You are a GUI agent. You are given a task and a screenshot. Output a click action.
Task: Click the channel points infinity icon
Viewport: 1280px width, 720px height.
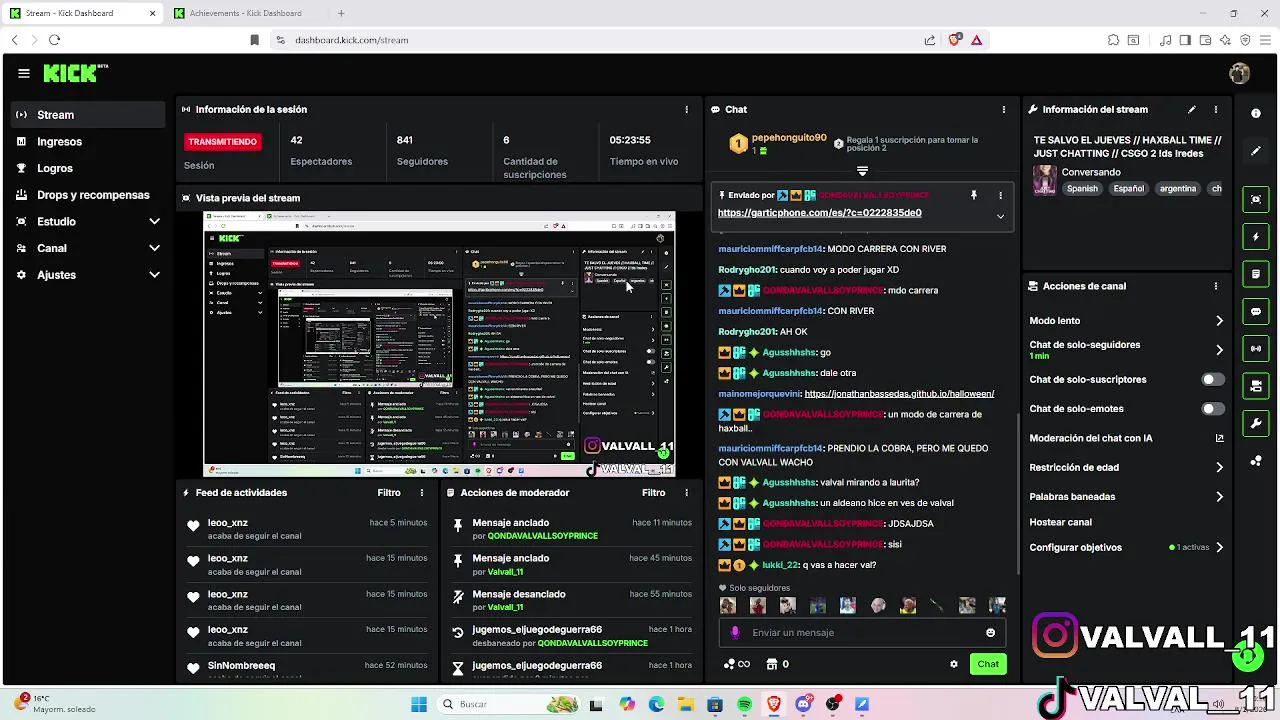click(x=737, y=664)
